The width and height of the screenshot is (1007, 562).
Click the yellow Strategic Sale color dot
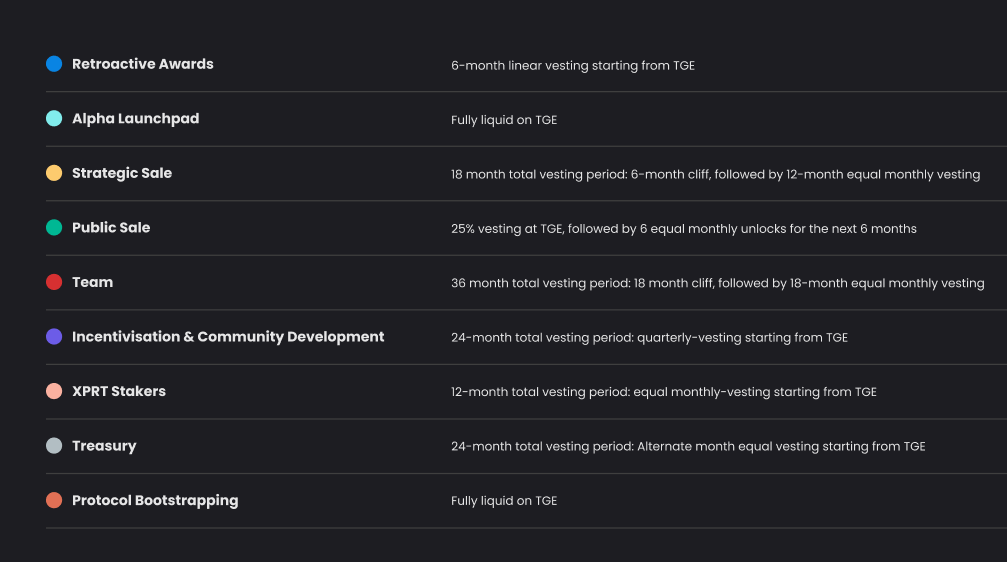(54, 173)
